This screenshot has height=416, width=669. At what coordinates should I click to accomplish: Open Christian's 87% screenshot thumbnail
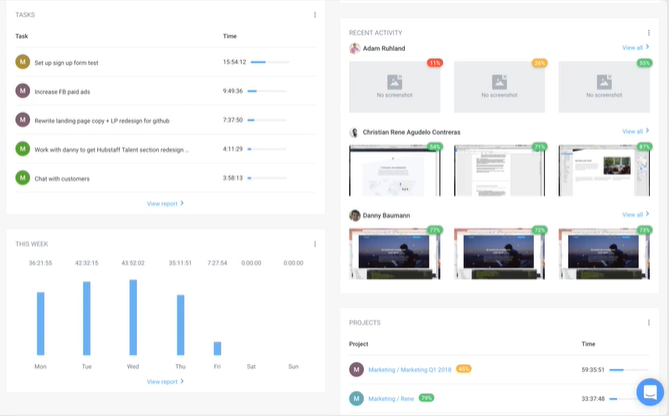pyautogui.click(x=604, y=171)
